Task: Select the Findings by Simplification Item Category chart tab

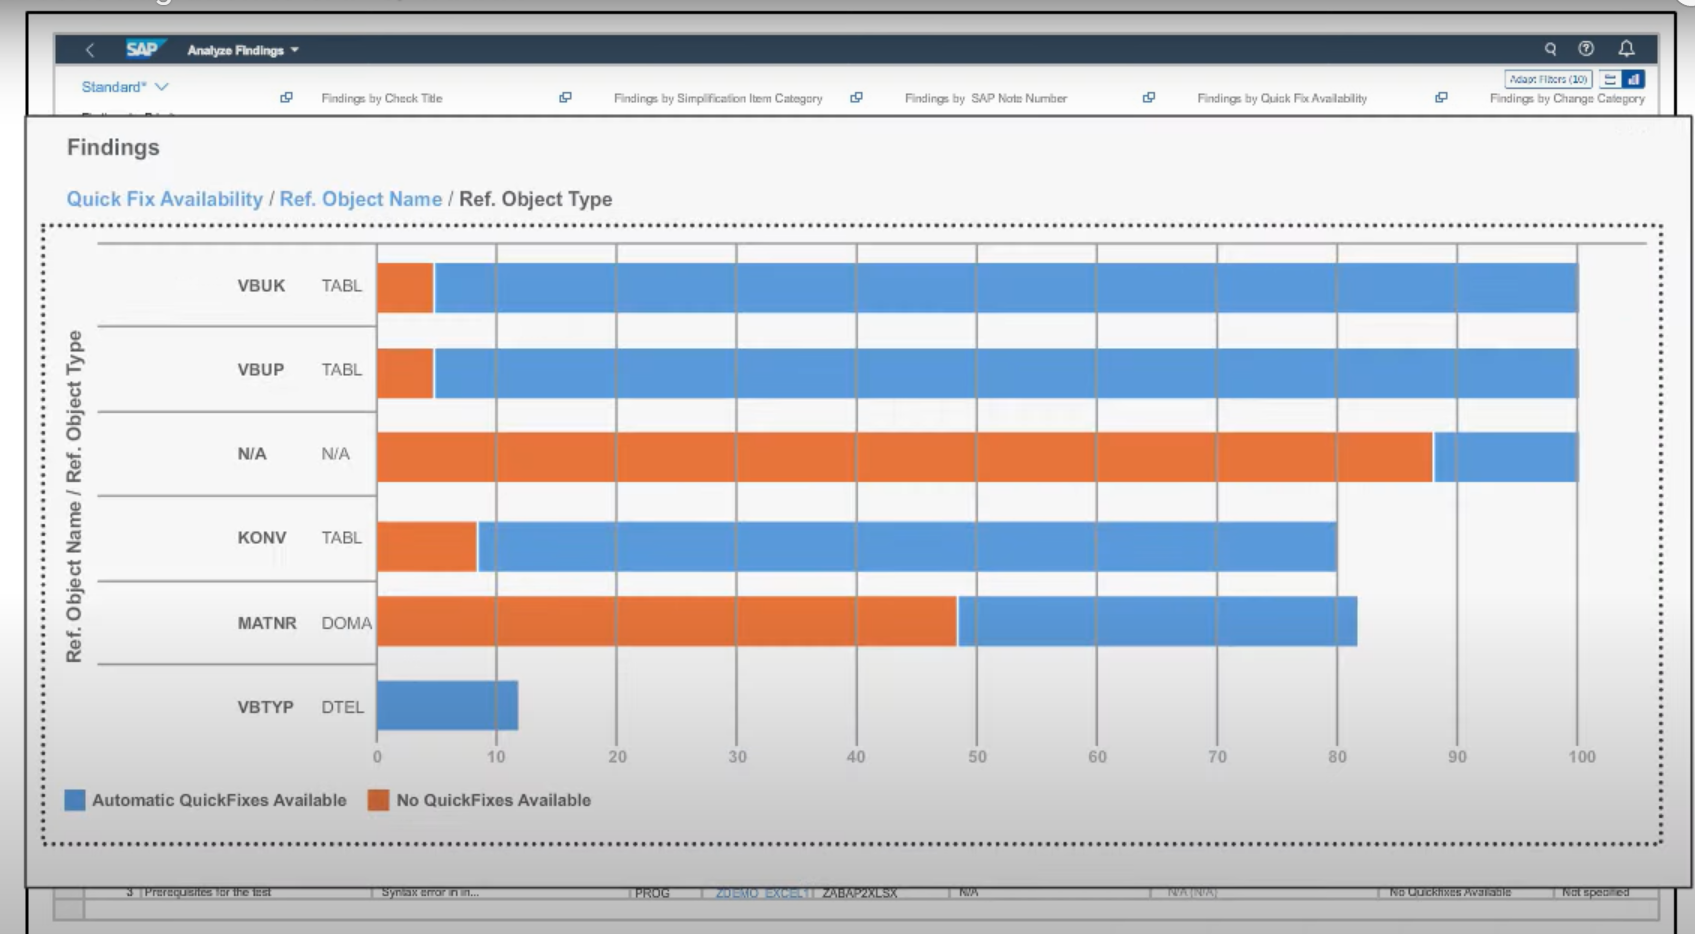Action: 718,98
